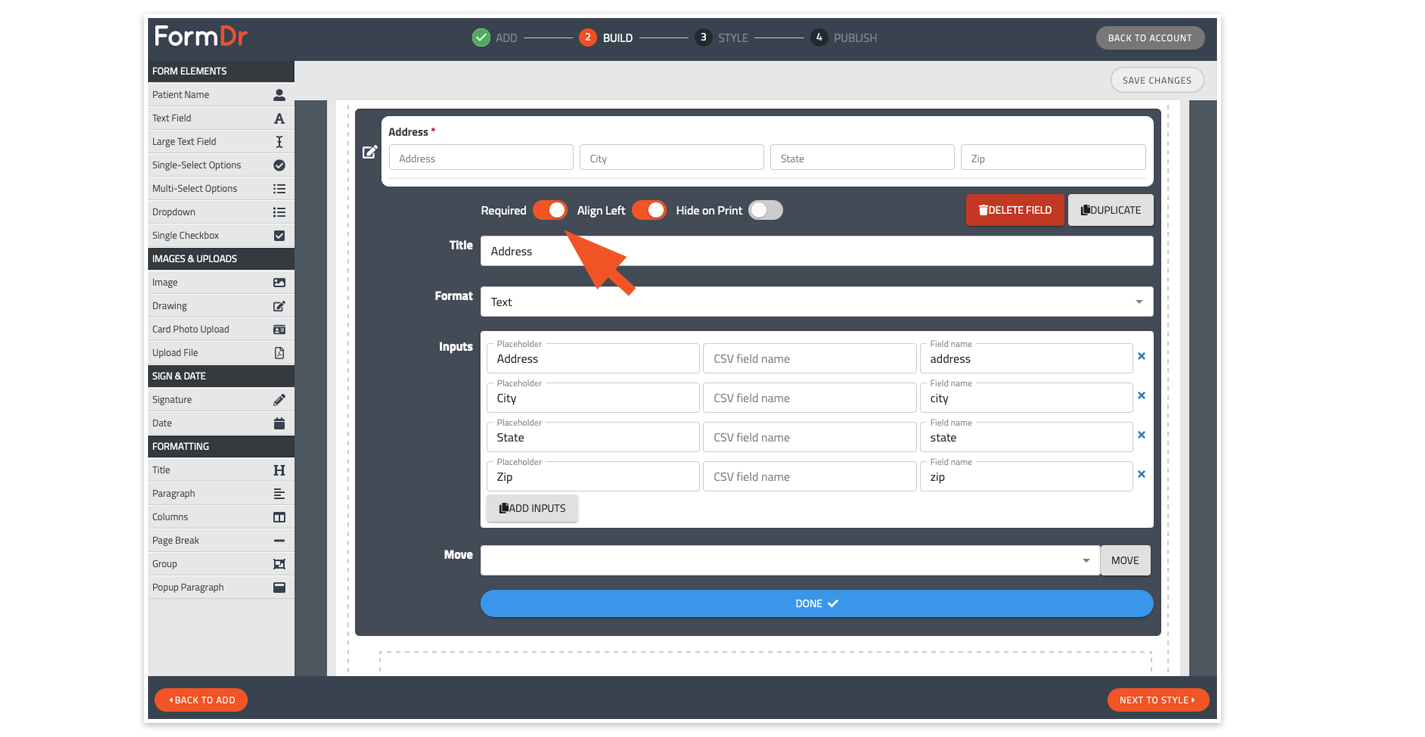The height and width of the screenshot is (737, 1425).
Task: Insert Page Break from formatting list
Action: click(221, 540)
